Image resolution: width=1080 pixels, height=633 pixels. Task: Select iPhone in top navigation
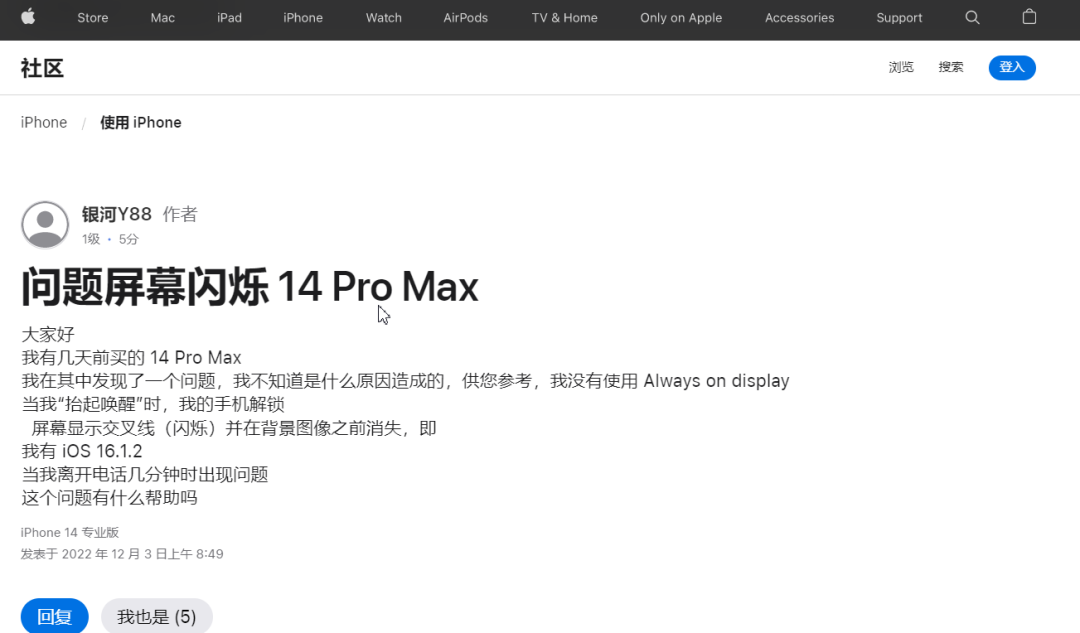(303, 18)
